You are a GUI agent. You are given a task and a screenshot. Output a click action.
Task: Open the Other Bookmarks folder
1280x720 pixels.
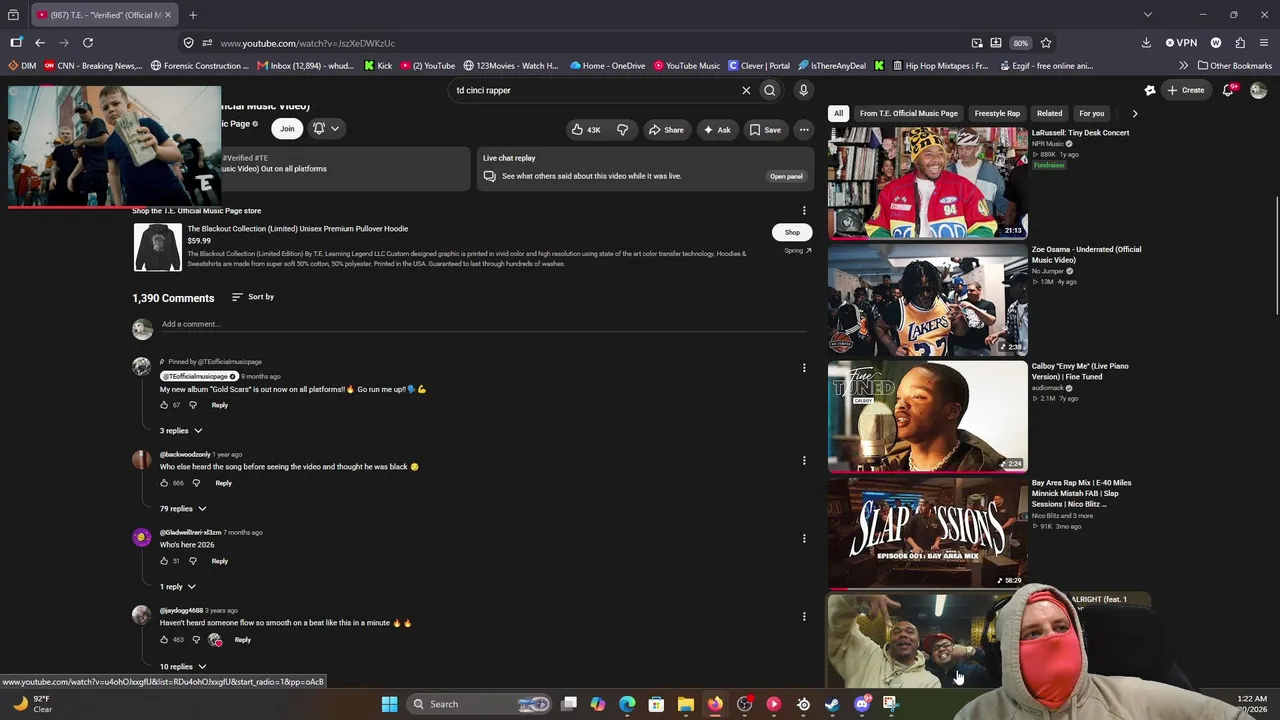(1234, 66)
